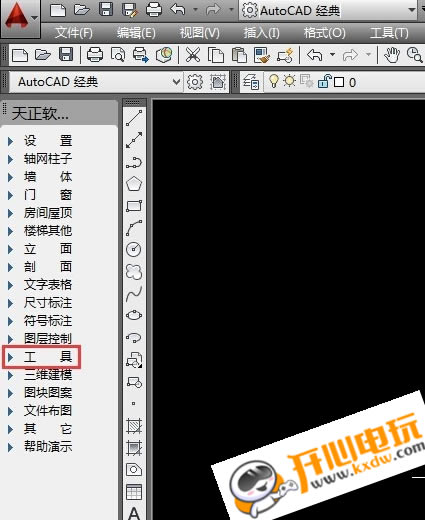Open the 格式(O) menu
This screenshot has width=425, height=520.
pos(324,33)
